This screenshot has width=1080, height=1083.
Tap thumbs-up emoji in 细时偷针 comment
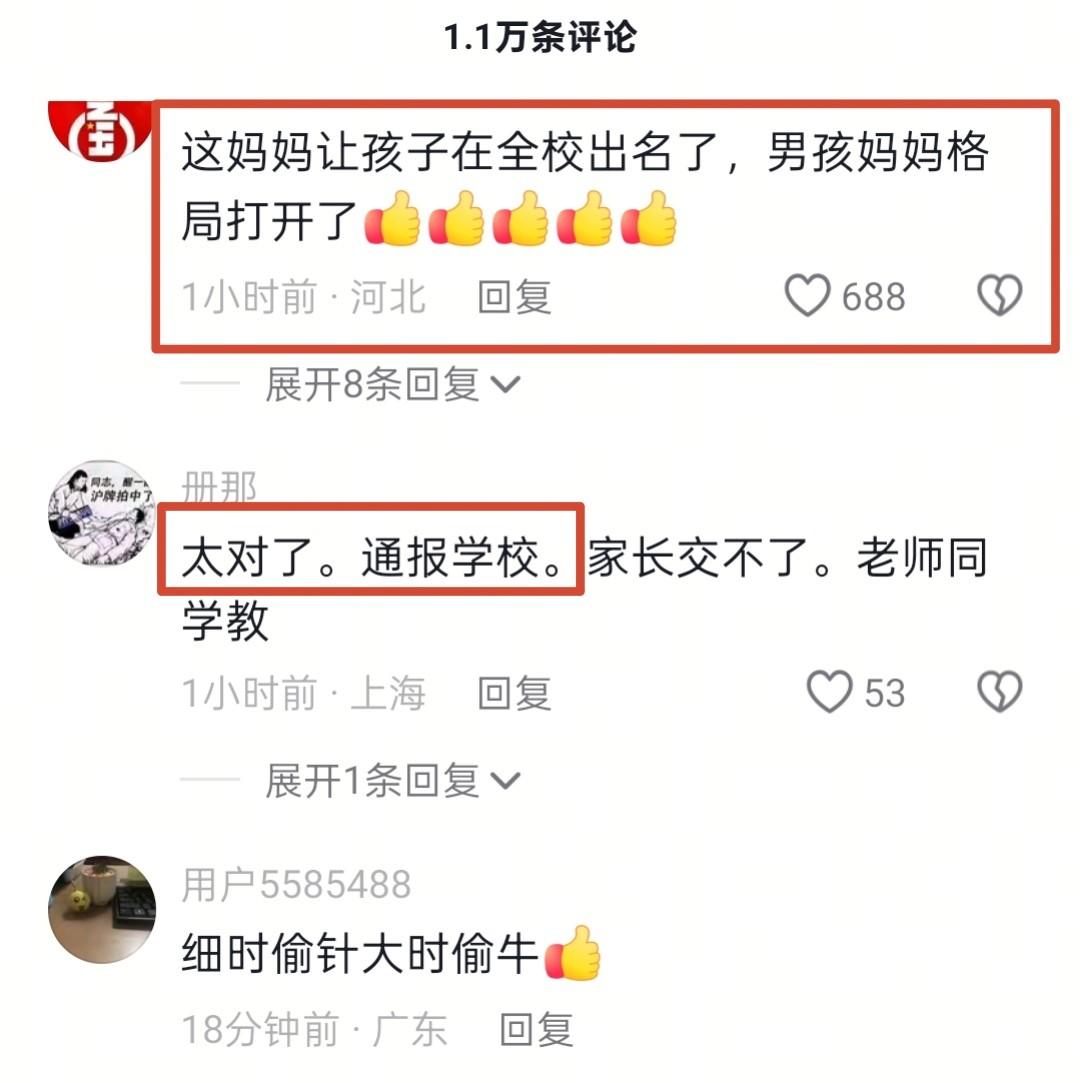coord(572,953)
